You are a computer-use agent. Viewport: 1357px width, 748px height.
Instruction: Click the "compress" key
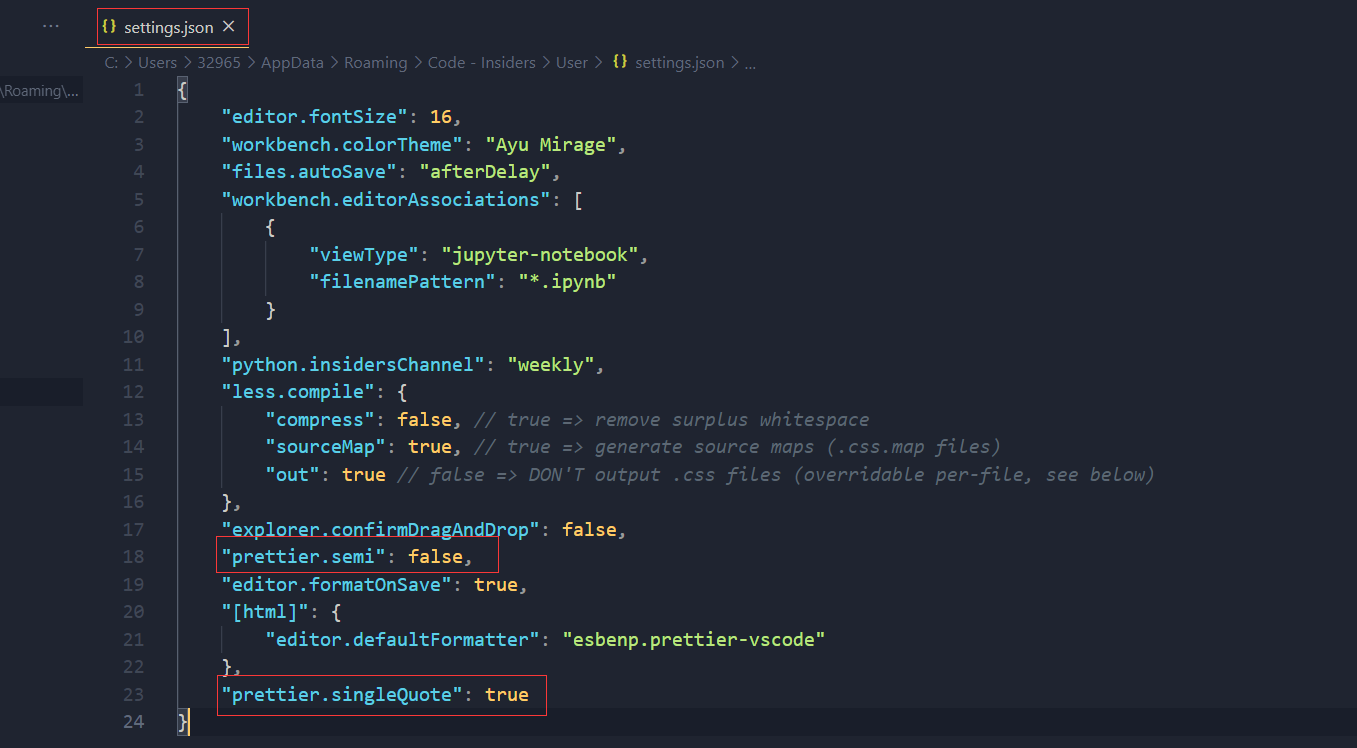pyautogui.click(x=320, y=420)
